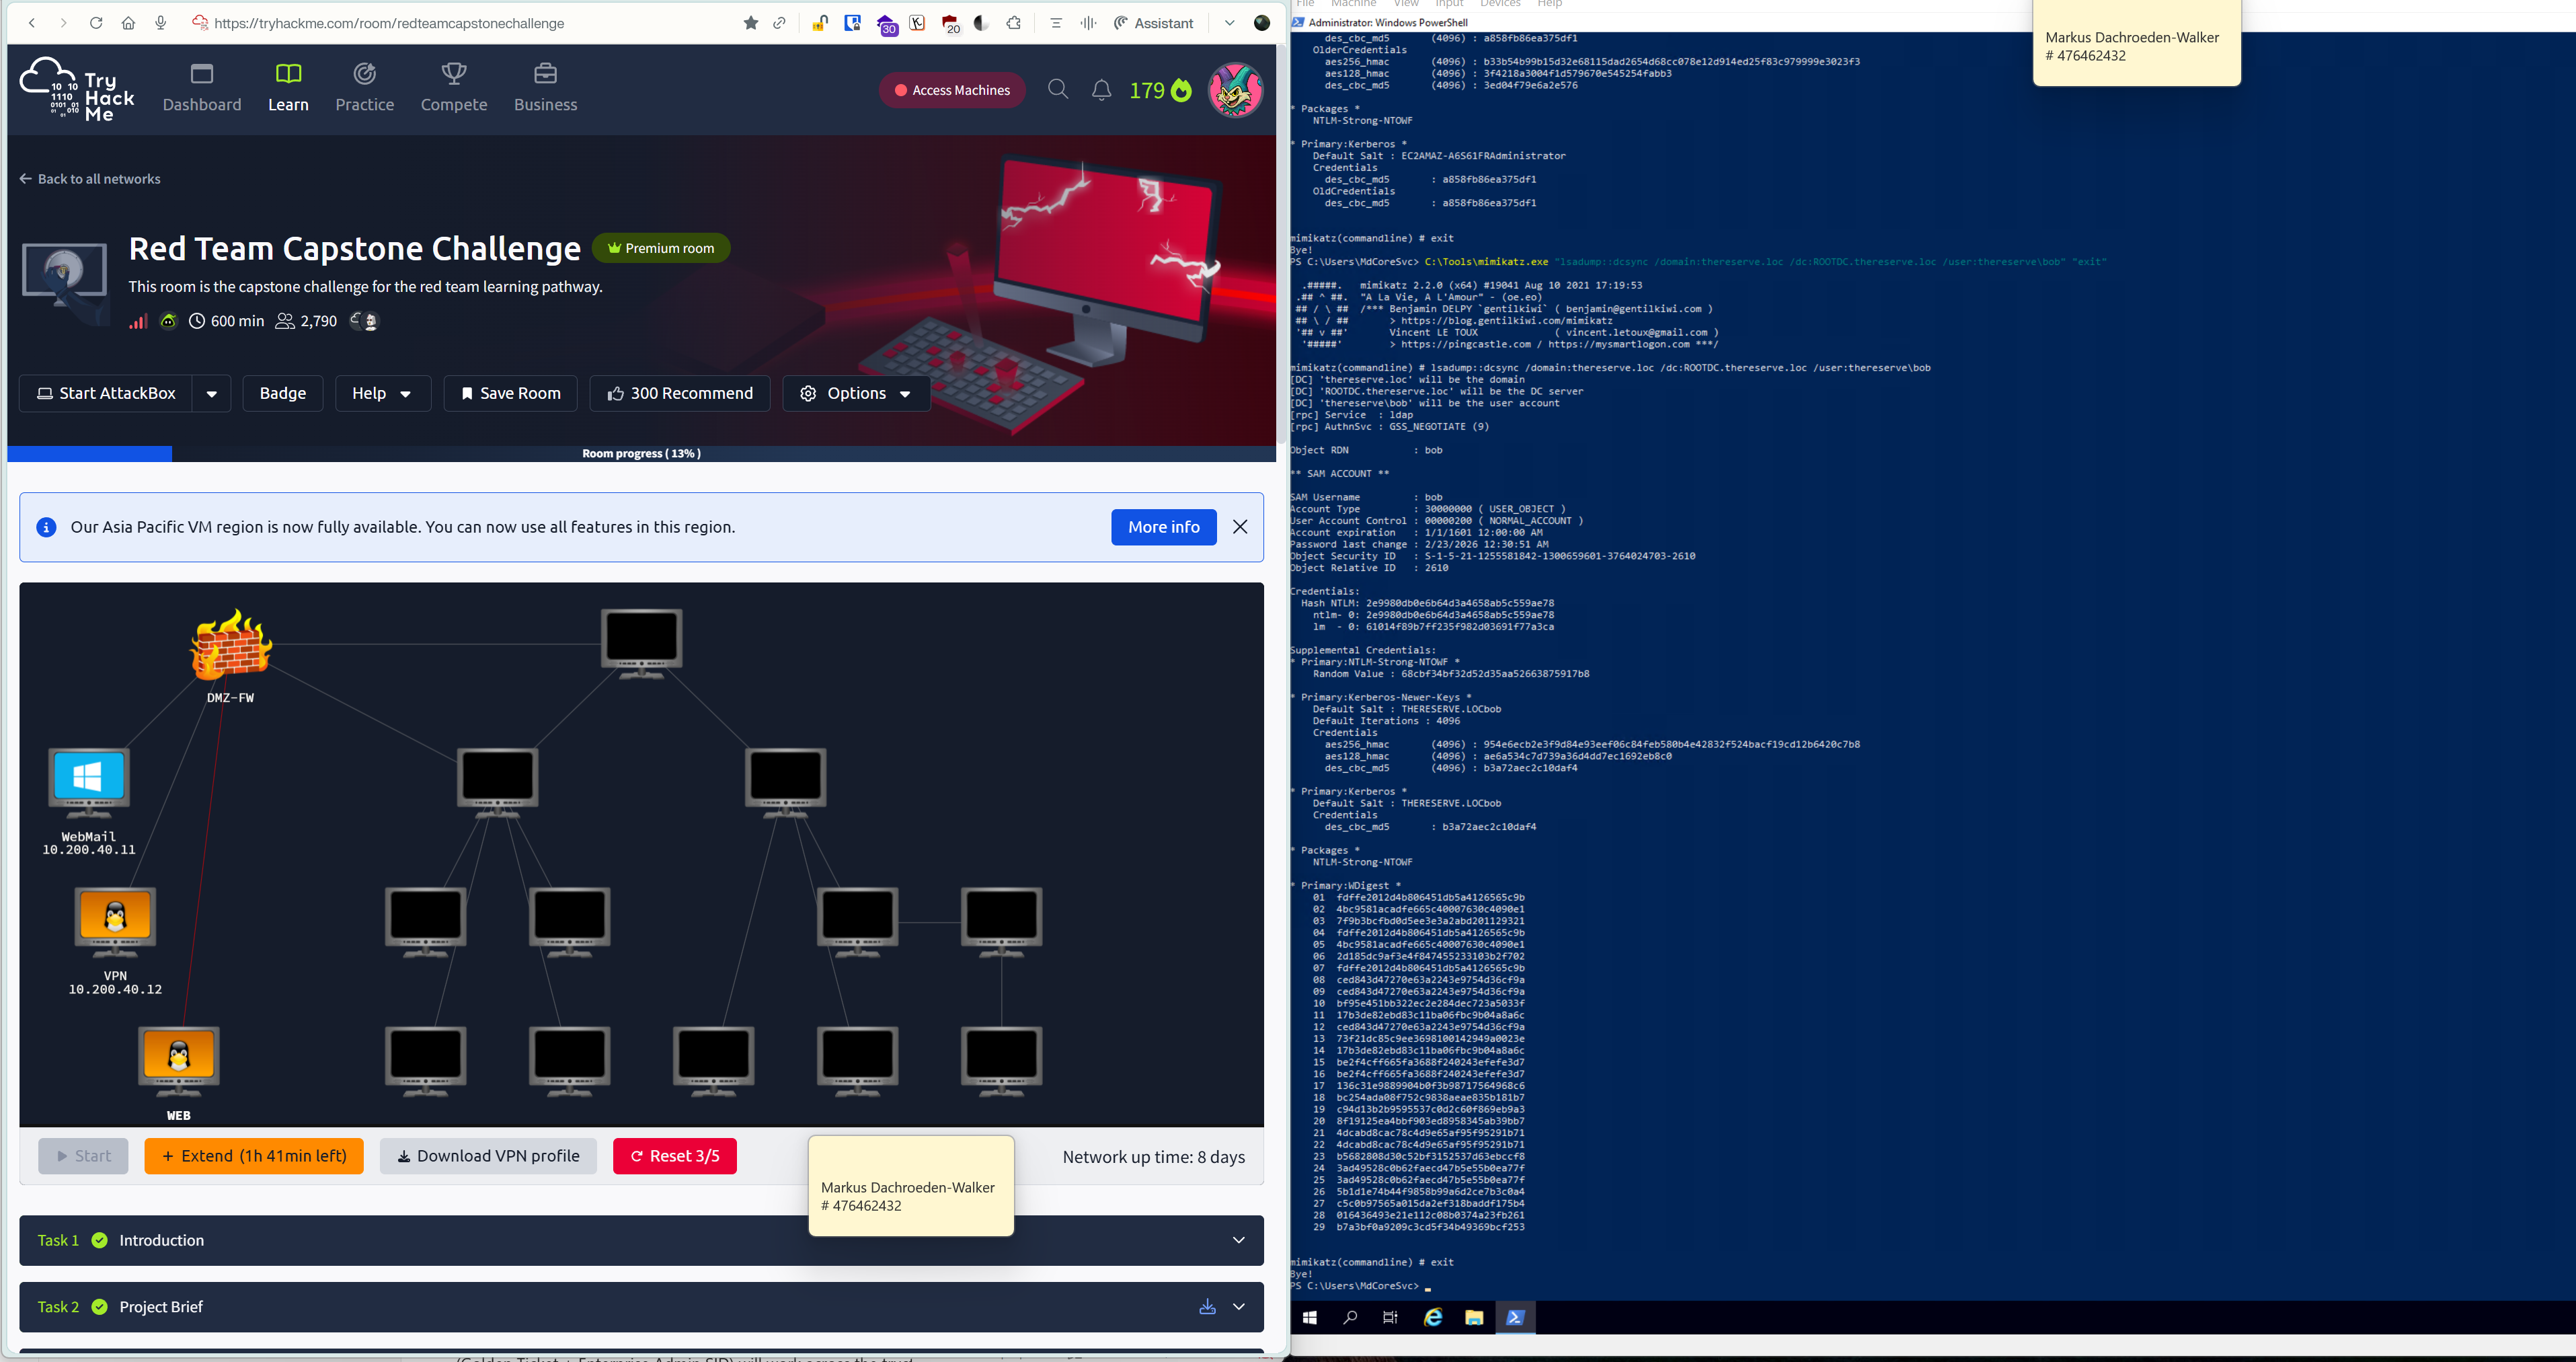Screen dimensions: 2576x1362
Task: Select the WEB Linux machine node
Action: [x=178, y=1058]
